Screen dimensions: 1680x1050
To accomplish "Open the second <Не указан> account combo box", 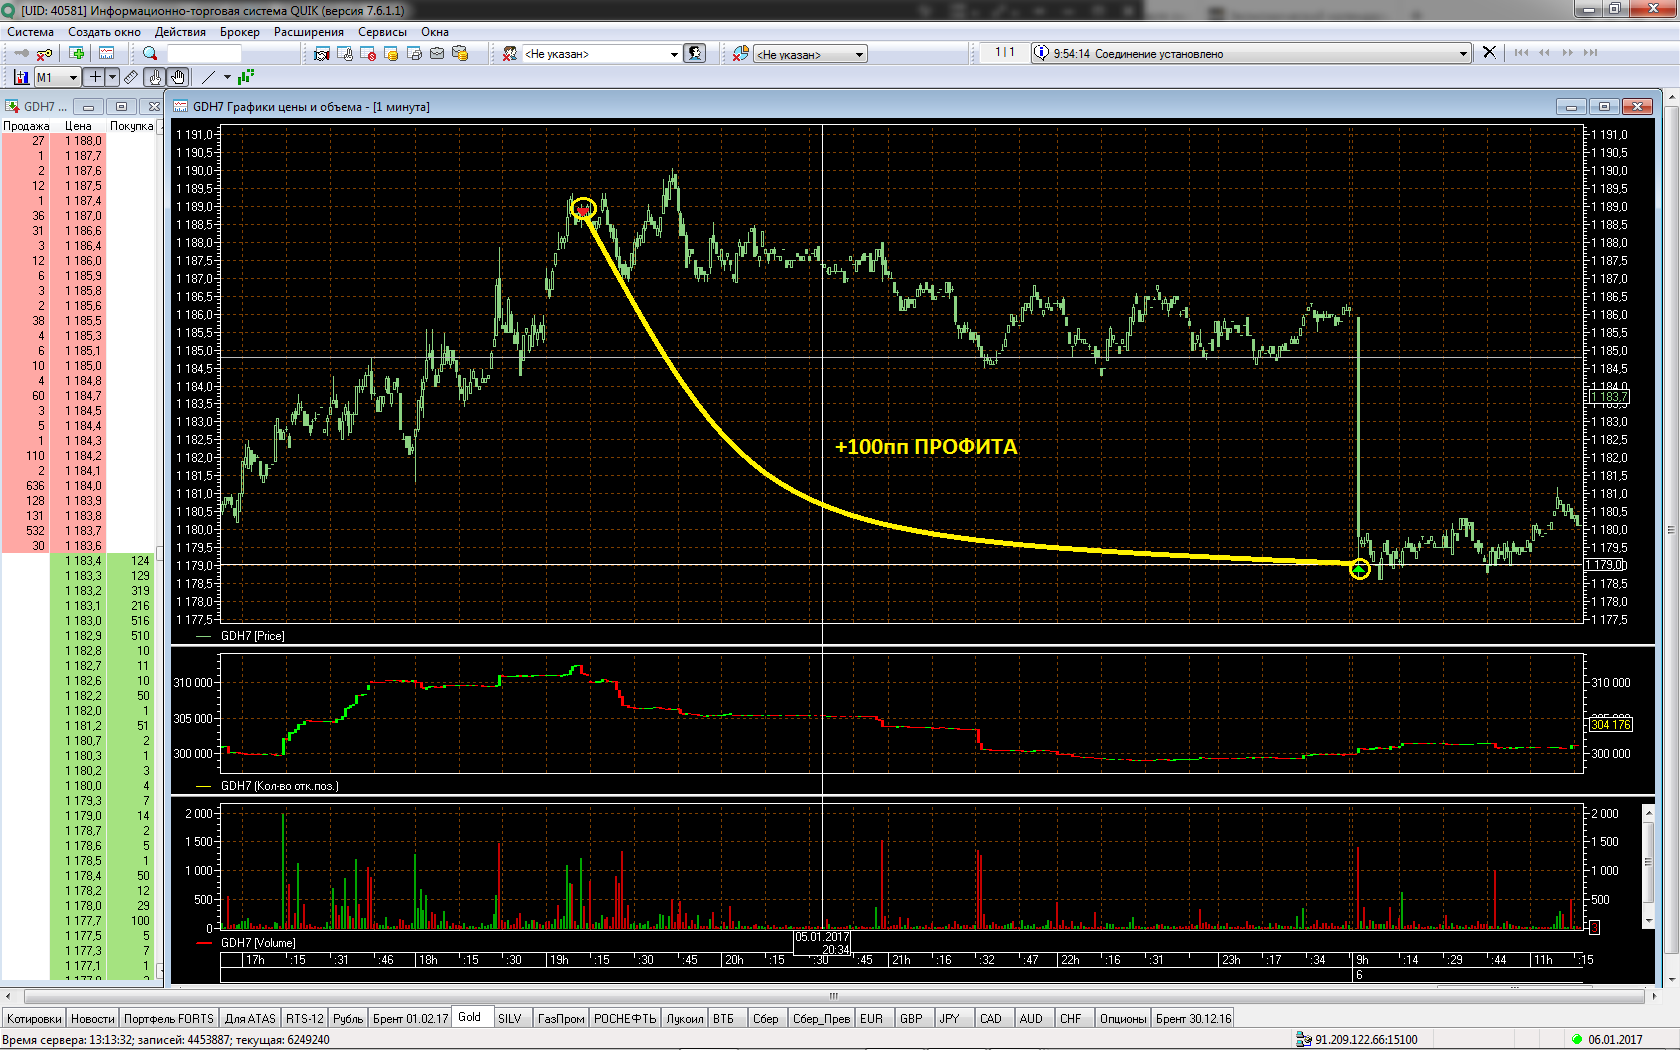I will pos(810,54).
